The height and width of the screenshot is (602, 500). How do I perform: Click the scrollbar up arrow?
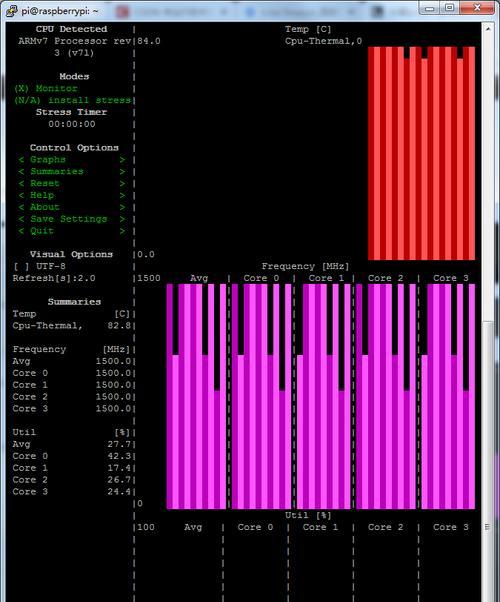[487, 29]
